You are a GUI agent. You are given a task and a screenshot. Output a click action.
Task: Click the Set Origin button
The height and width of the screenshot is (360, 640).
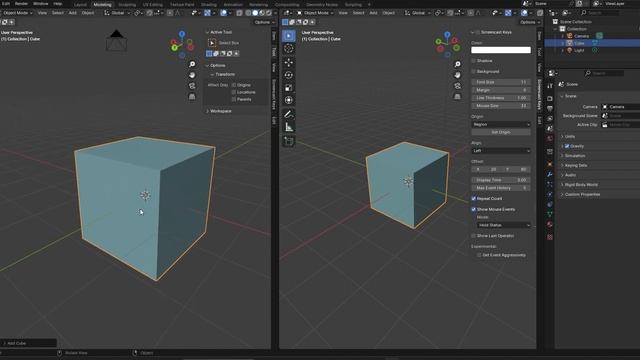coord(501,133)
